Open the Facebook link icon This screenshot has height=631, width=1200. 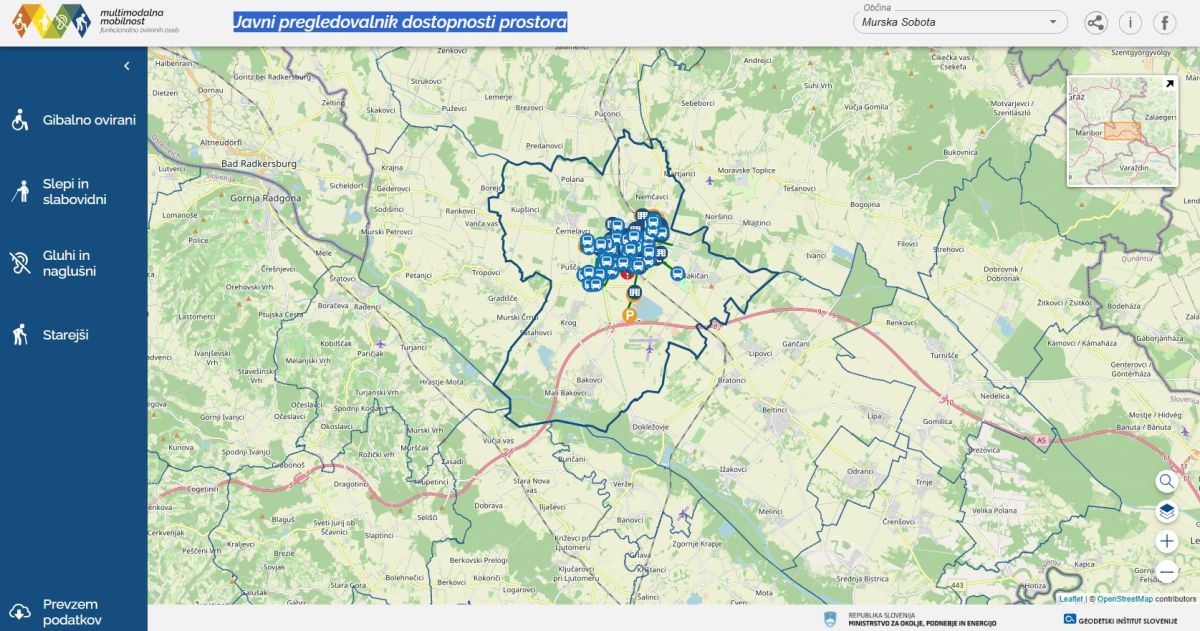(1164, 23)
